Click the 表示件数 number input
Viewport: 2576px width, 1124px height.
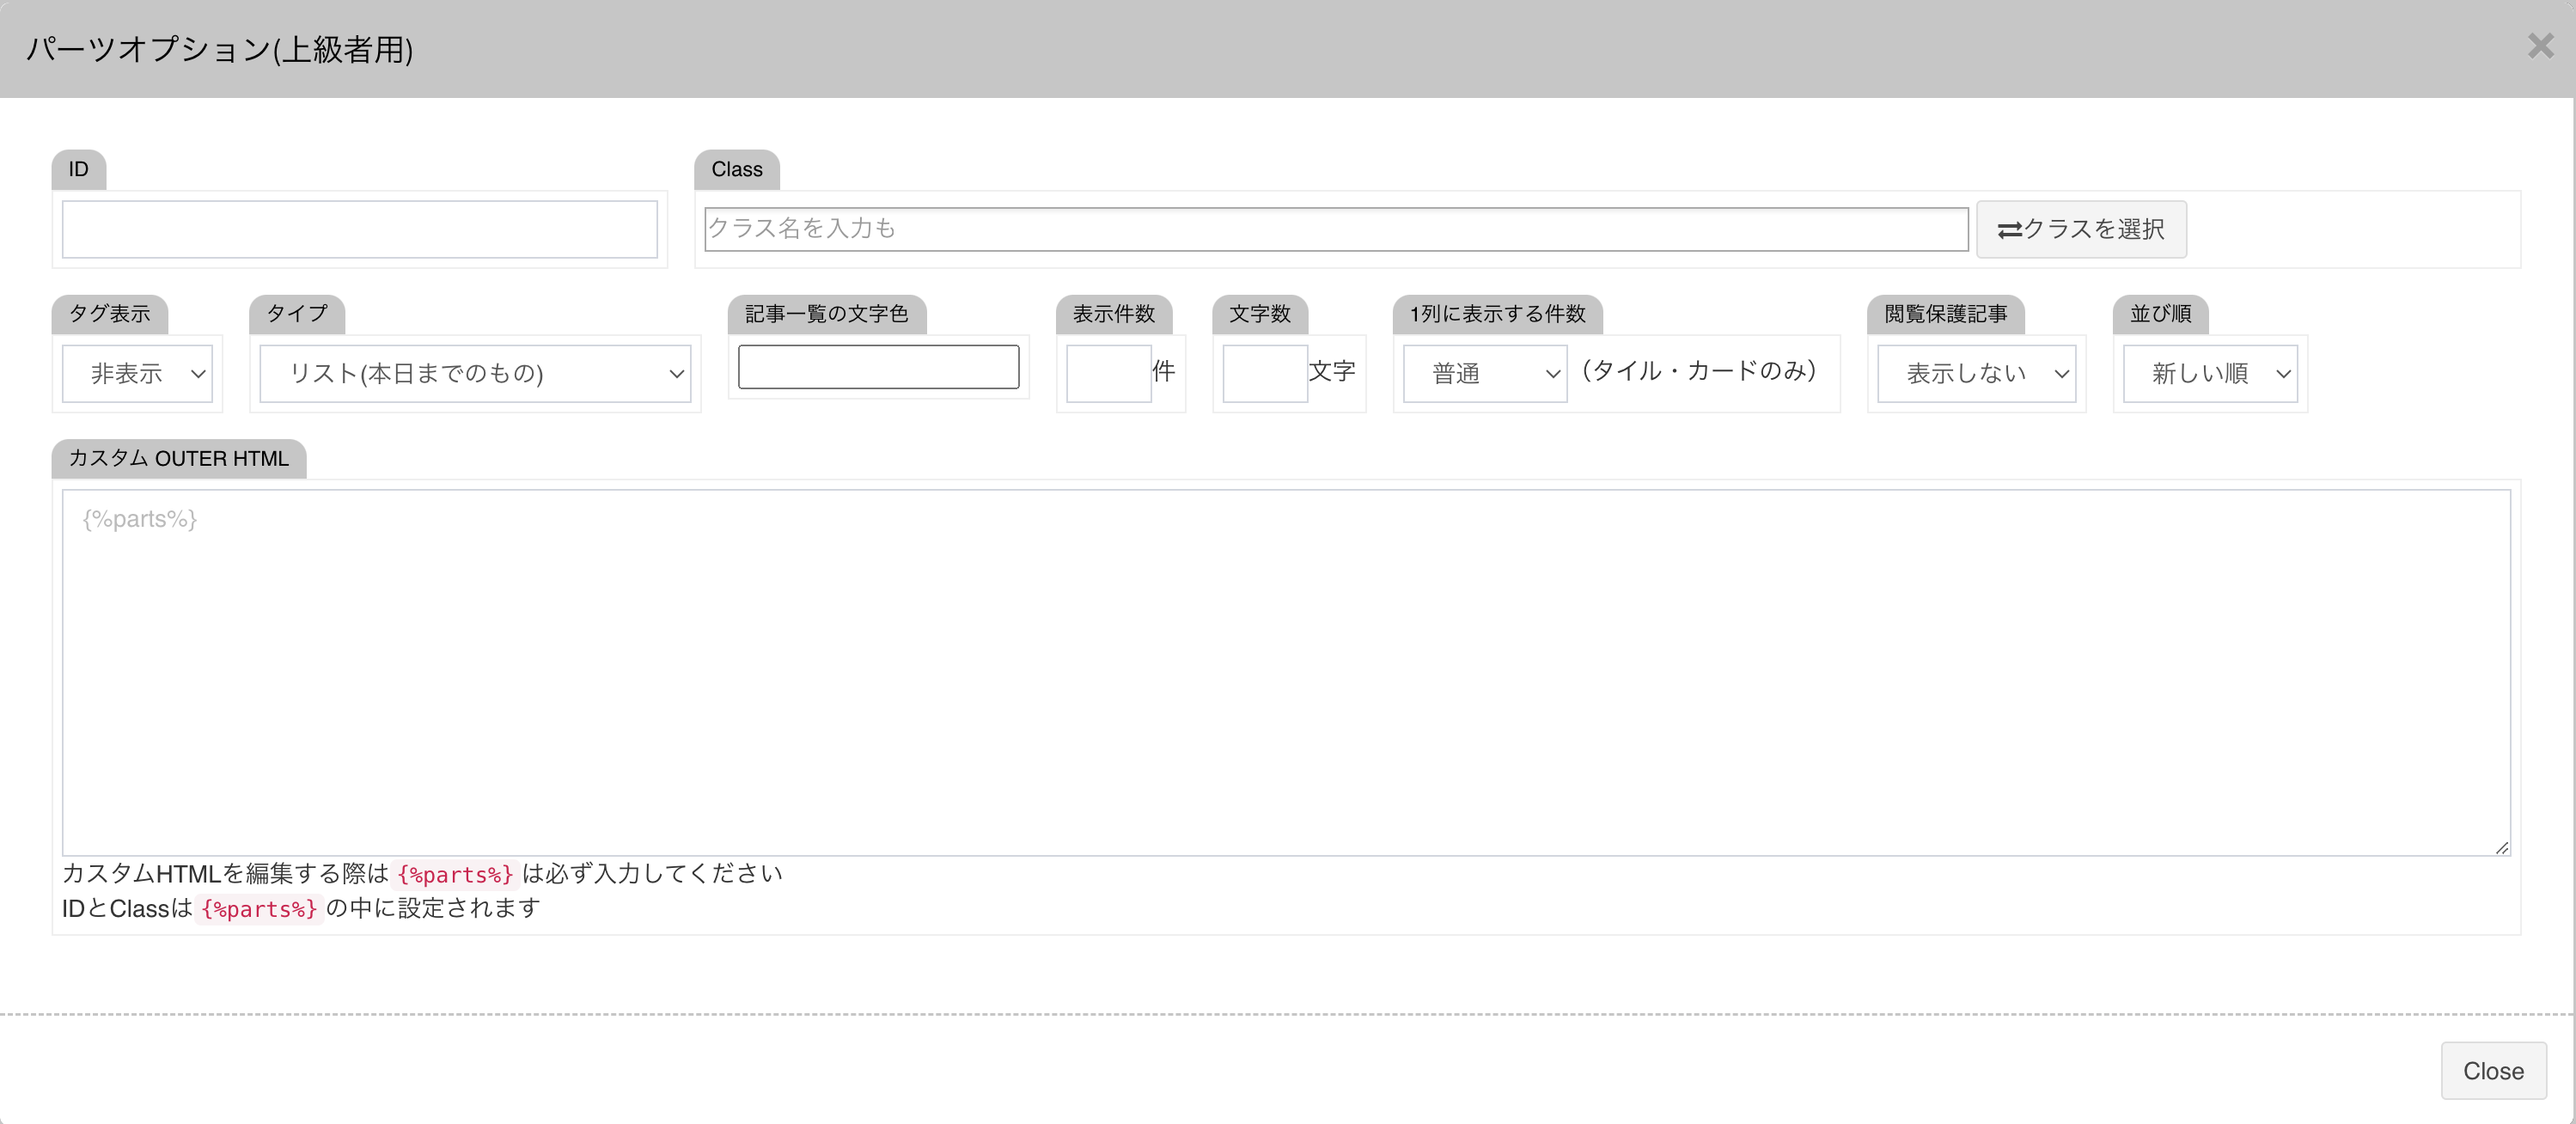(x=1109, y=373)
